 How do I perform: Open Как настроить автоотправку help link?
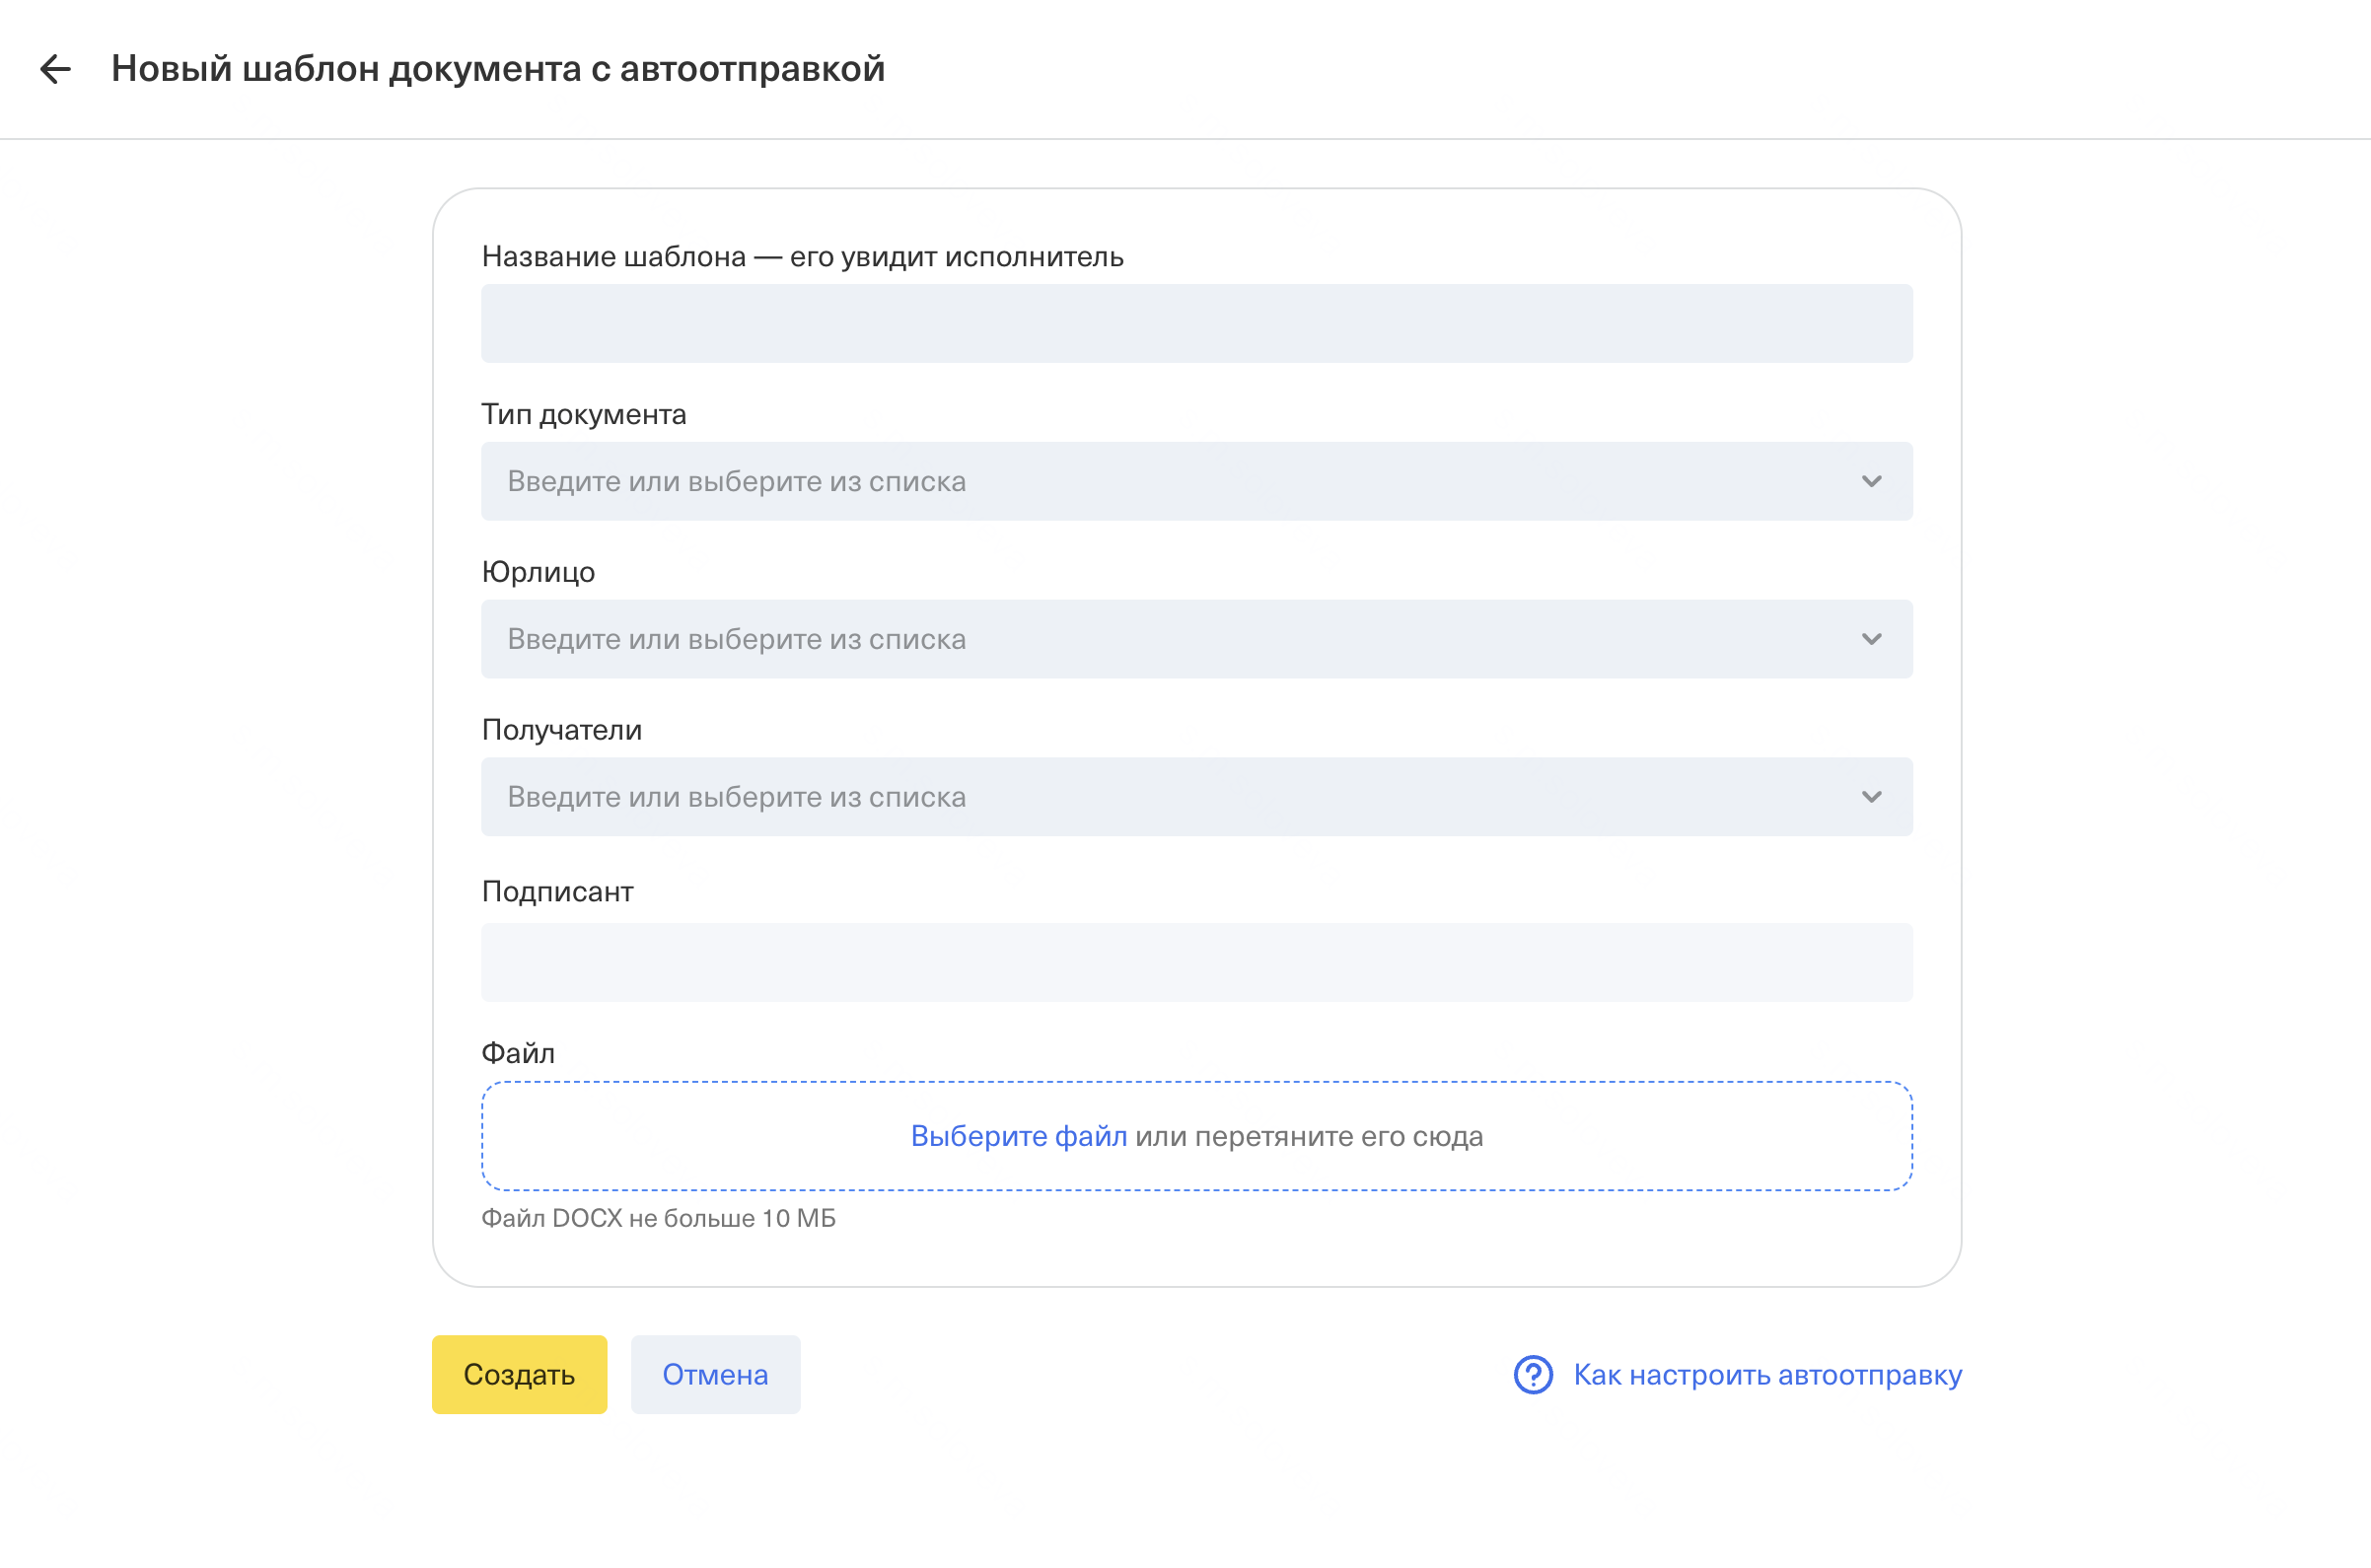pyautogui.click(x=1767, y=1375)
